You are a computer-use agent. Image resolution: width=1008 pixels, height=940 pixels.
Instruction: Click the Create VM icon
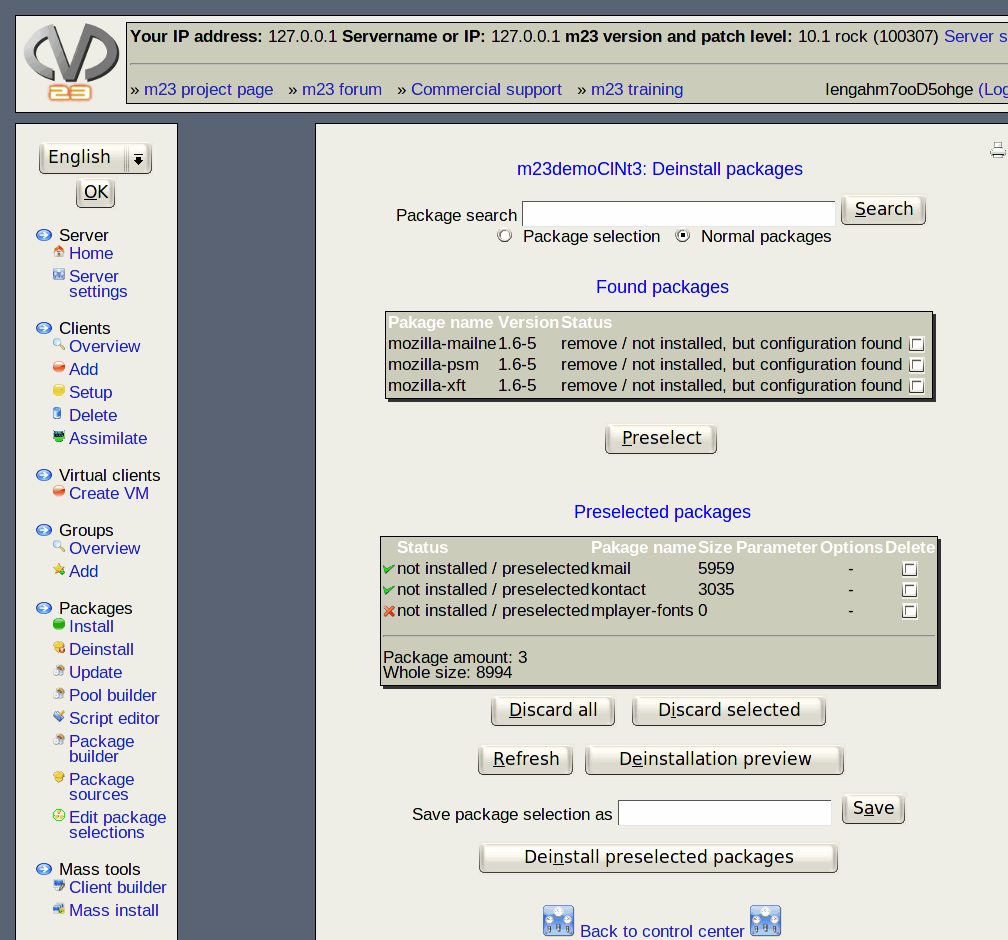[x=59, y=492]
